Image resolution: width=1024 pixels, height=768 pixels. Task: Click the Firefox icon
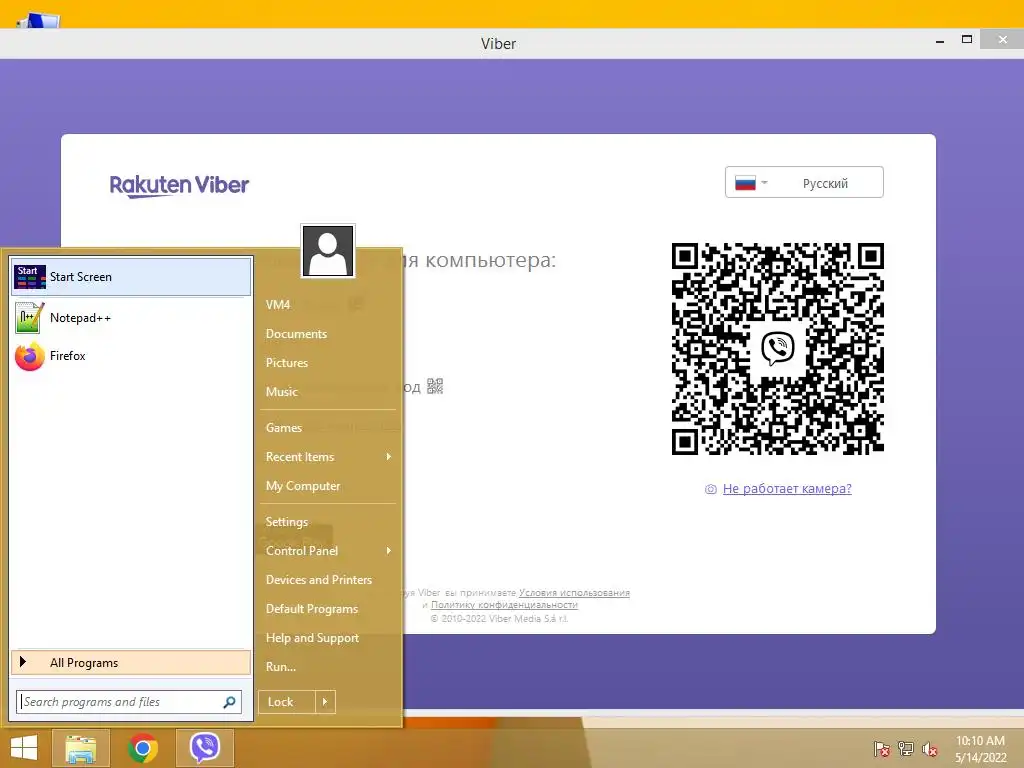point(29,357)
